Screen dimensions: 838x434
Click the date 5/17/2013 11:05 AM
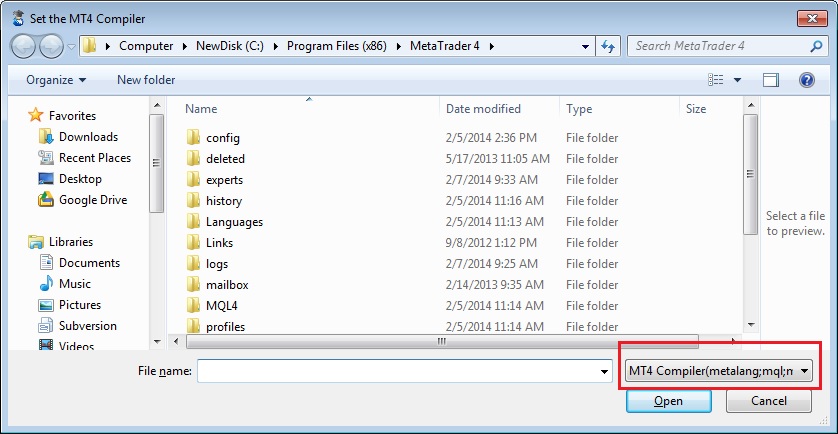coord(498,159)
